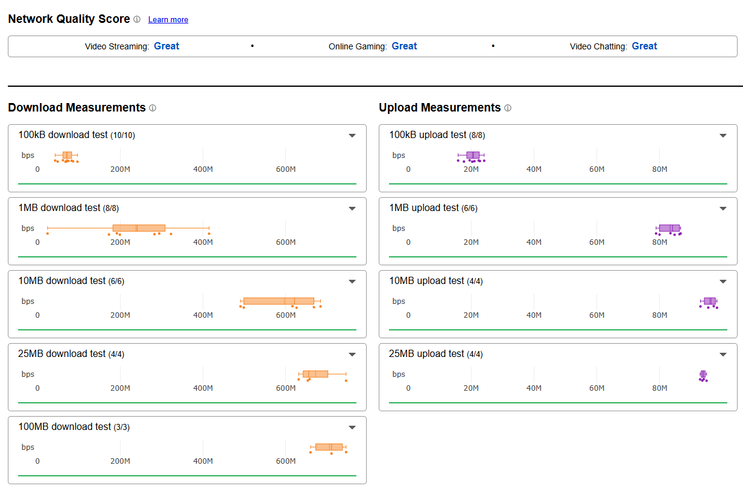Click the Video Streaming Great rating
The height and width of the screenshot is (492, 743).
pyautogui.click(x=166, y=46)
